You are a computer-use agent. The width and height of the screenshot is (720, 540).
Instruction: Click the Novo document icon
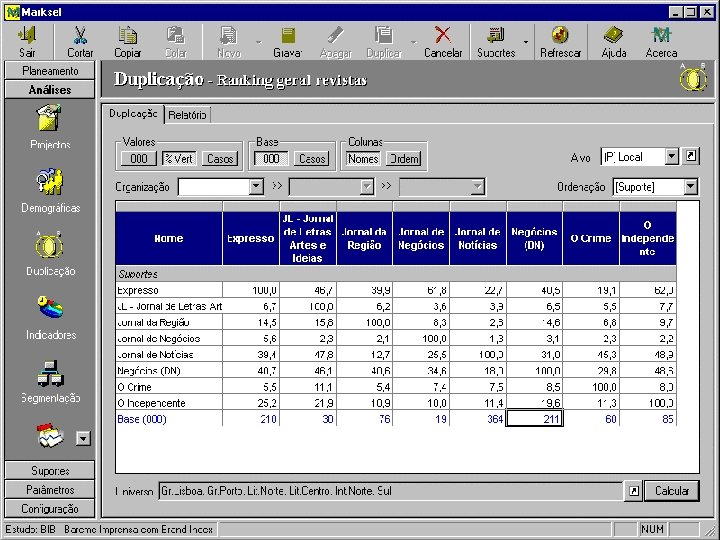pyautogui.click(x=229, y=41)
